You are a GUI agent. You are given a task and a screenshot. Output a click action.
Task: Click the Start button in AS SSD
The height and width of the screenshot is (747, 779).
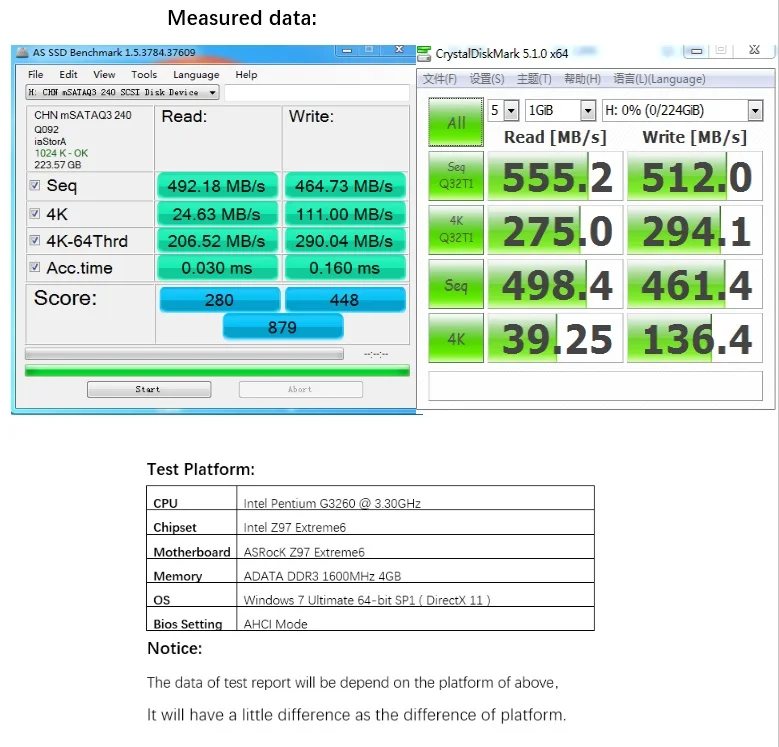(x=149, y=389)
